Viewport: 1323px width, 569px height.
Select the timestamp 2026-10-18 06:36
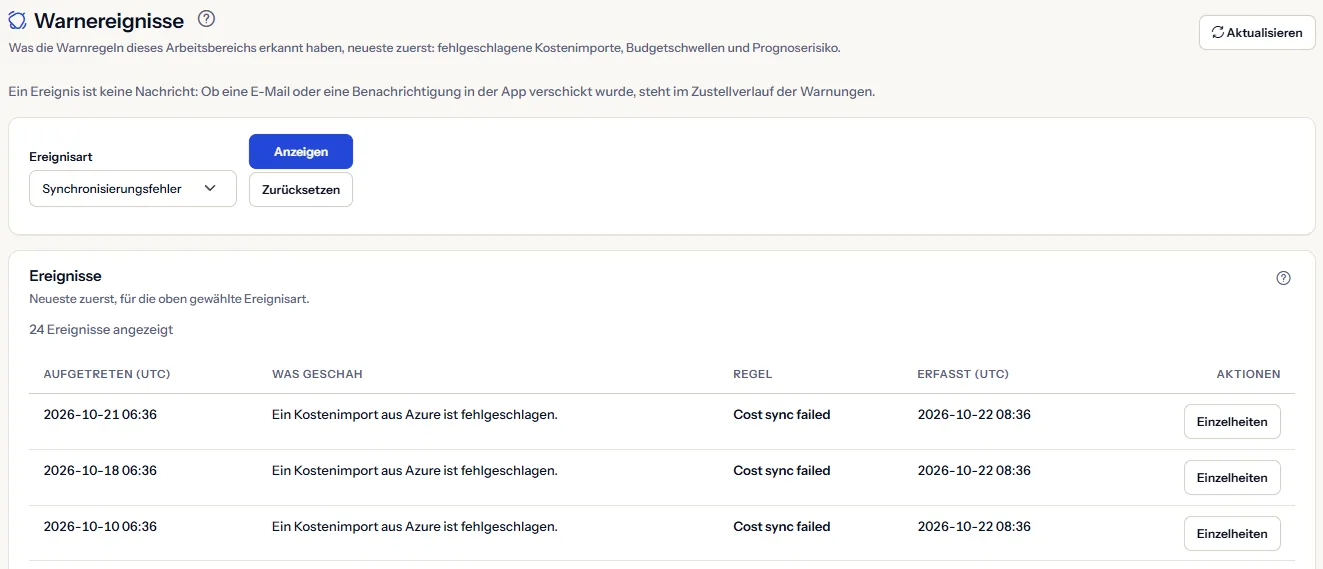tap(100, 470)
